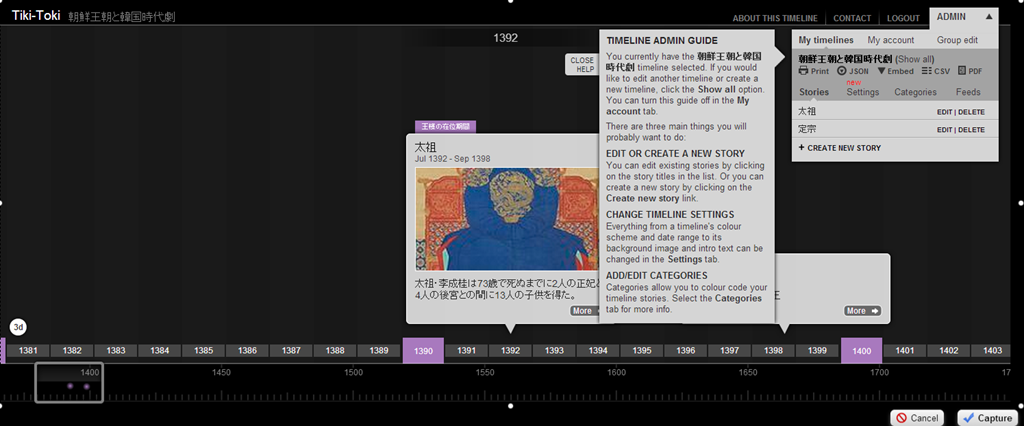The width and height of the screenshot is (1024, 426).
Task: Select year 1390 on the timeline
Action: [423, 351]
